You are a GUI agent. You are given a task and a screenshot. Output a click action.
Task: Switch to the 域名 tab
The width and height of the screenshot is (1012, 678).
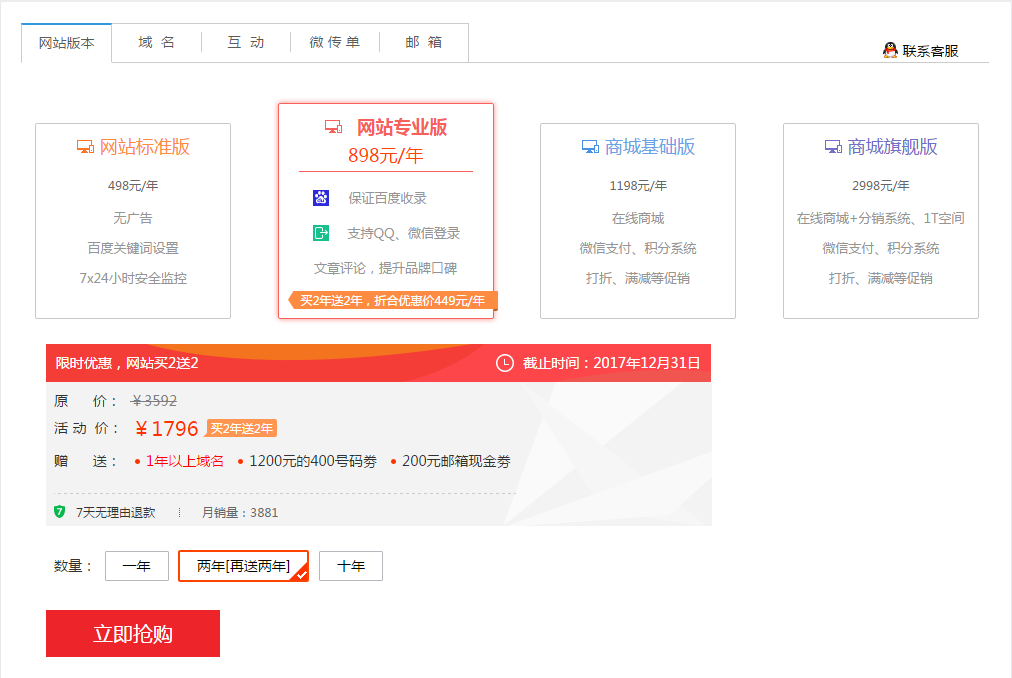tap(155, 42)
